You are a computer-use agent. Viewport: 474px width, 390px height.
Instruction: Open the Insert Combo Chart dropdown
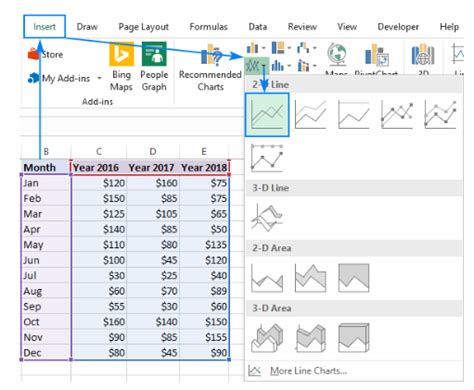tap(306, 66)
